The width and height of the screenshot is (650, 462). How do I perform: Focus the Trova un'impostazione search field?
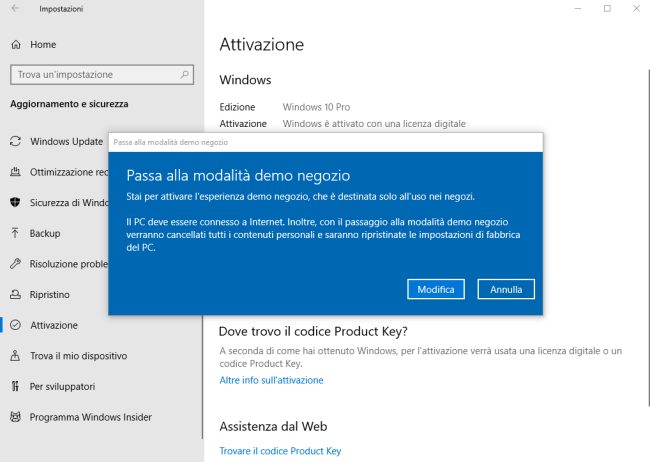pyautogui.click(x=102, y=75)
